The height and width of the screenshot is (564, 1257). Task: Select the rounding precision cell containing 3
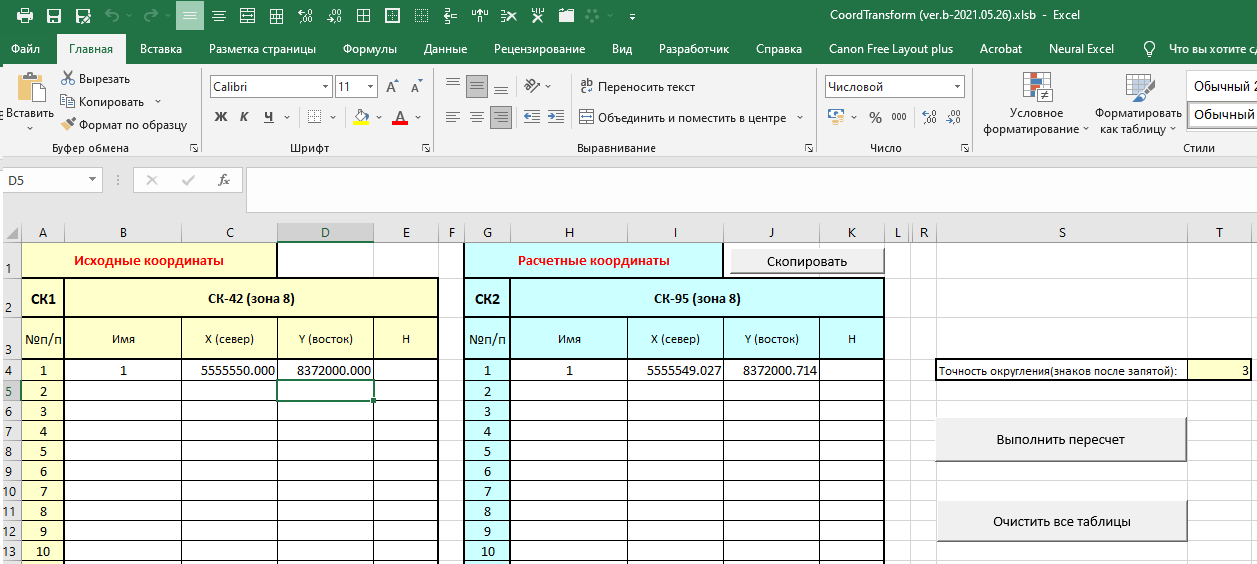(x=1219, y=370)
